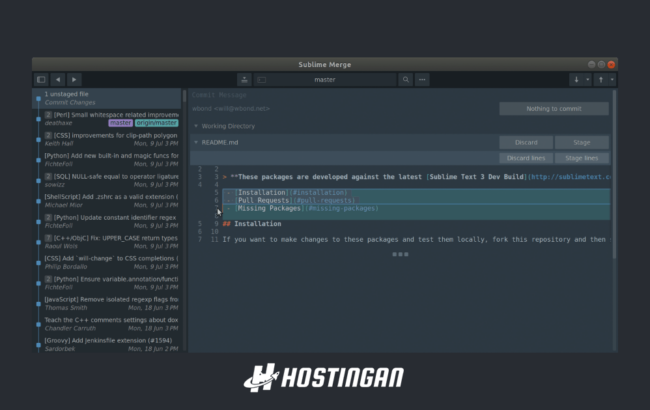Minimize the Sublime Merge window

click(x=592, y=64)
